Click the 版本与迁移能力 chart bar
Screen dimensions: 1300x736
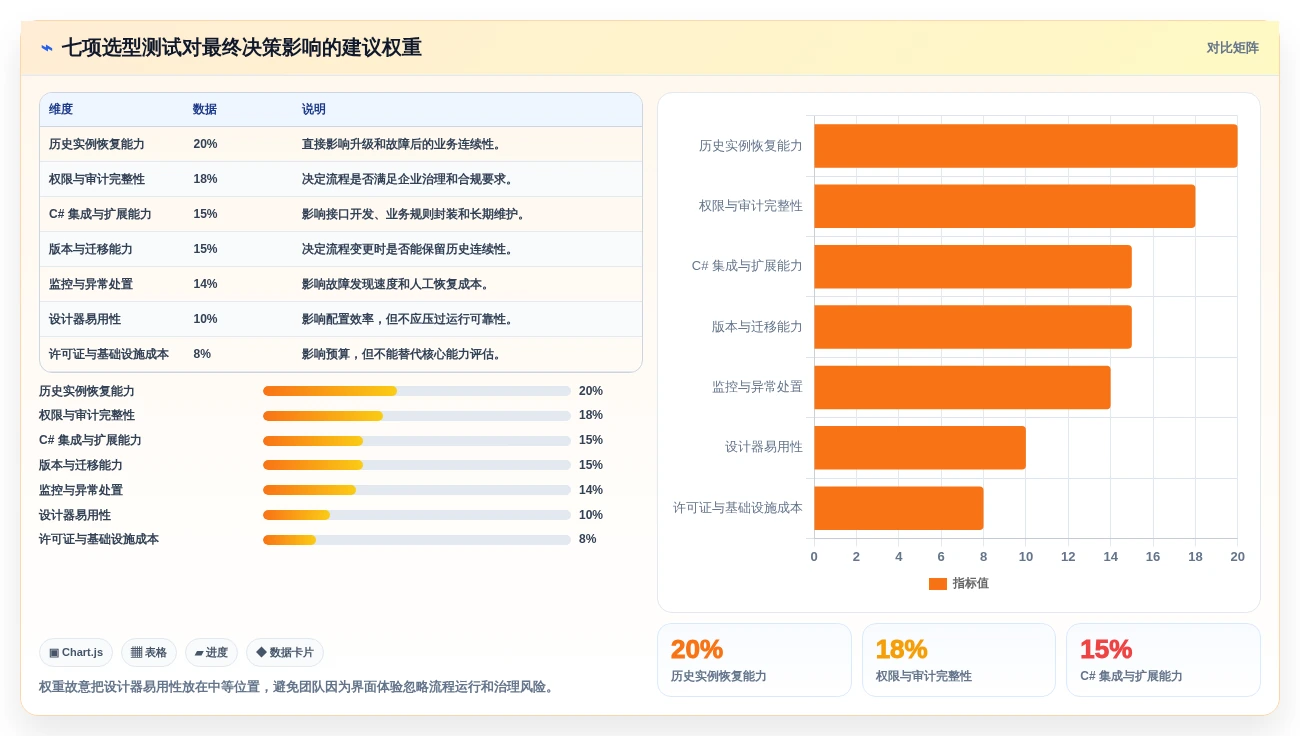pos(973,327)
